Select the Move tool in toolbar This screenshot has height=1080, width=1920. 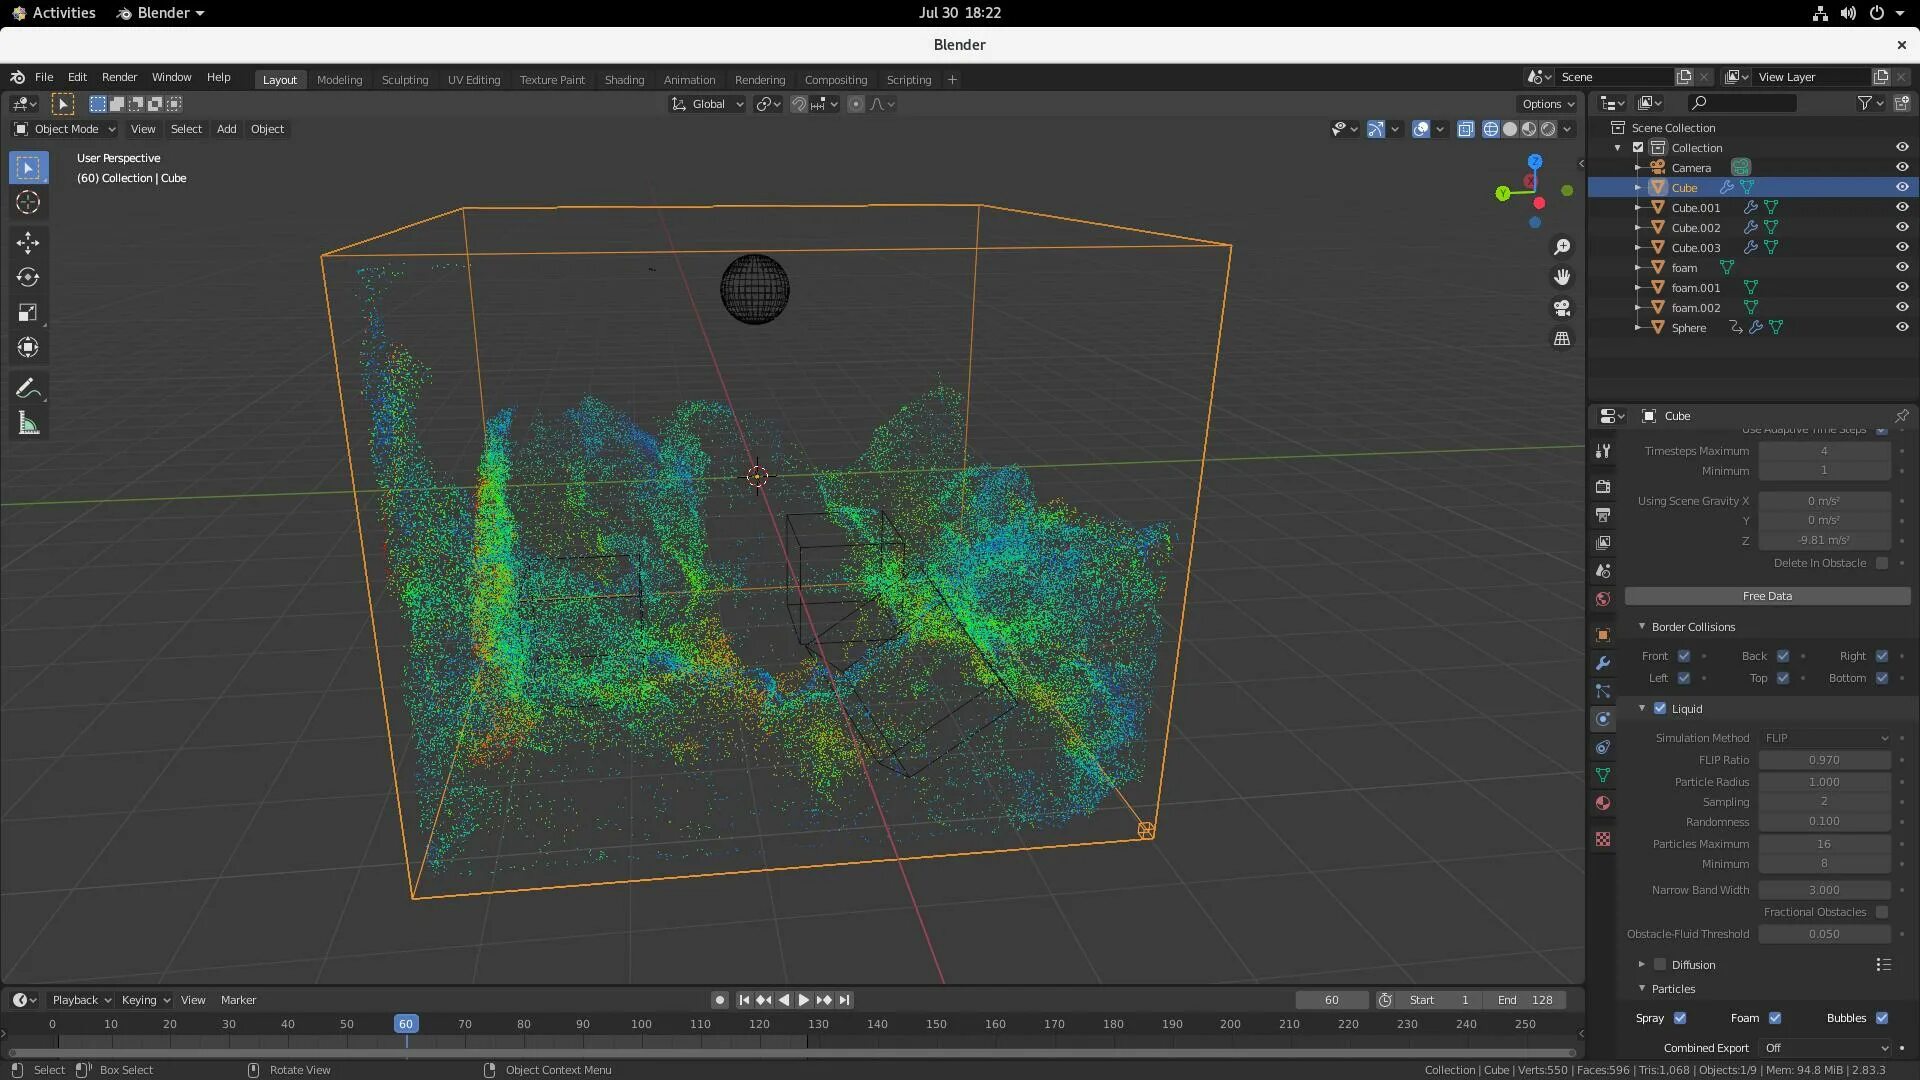click(x=28, y=242)
